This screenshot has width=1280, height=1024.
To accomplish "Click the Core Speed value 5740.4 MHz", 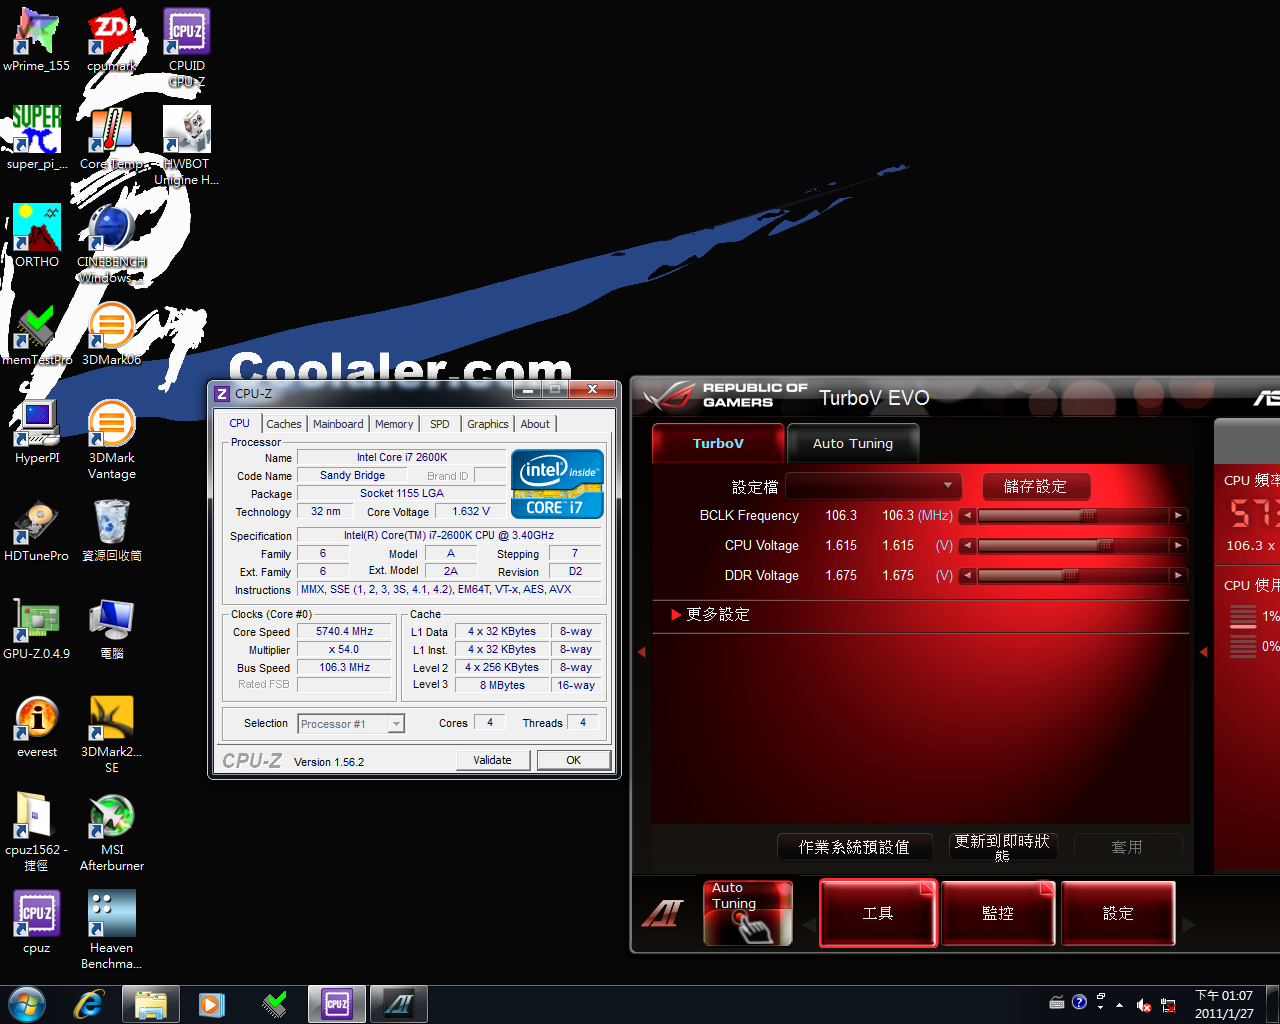I will coord(345,632).
